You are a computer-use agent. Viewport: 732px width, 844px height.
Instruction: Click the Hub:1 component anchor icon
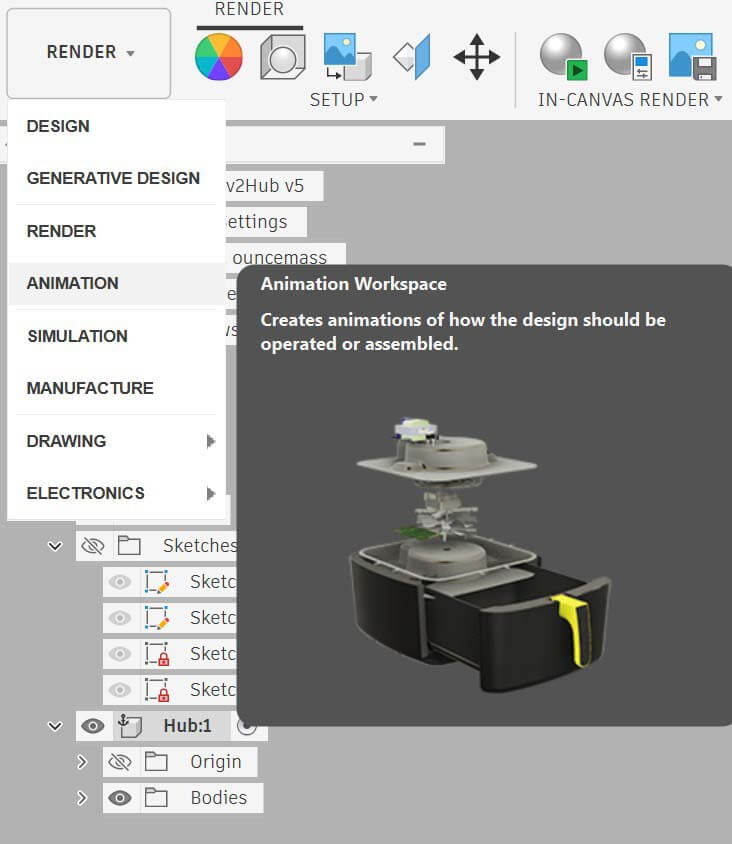click(130, 726)
